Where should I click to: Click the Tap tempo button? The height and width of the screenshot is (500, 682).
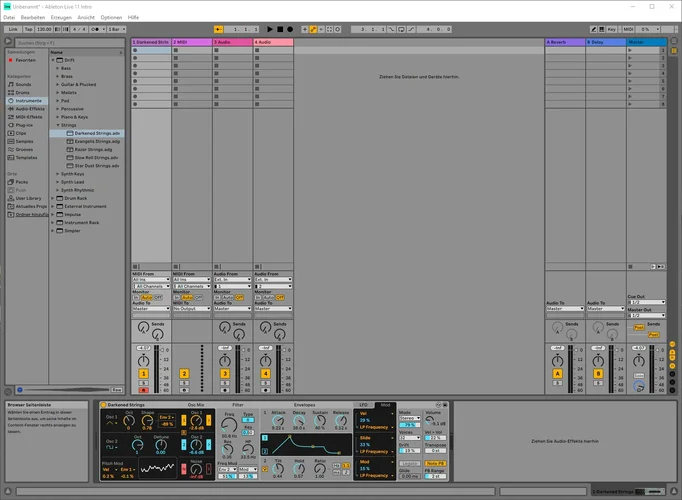(29, 30)
